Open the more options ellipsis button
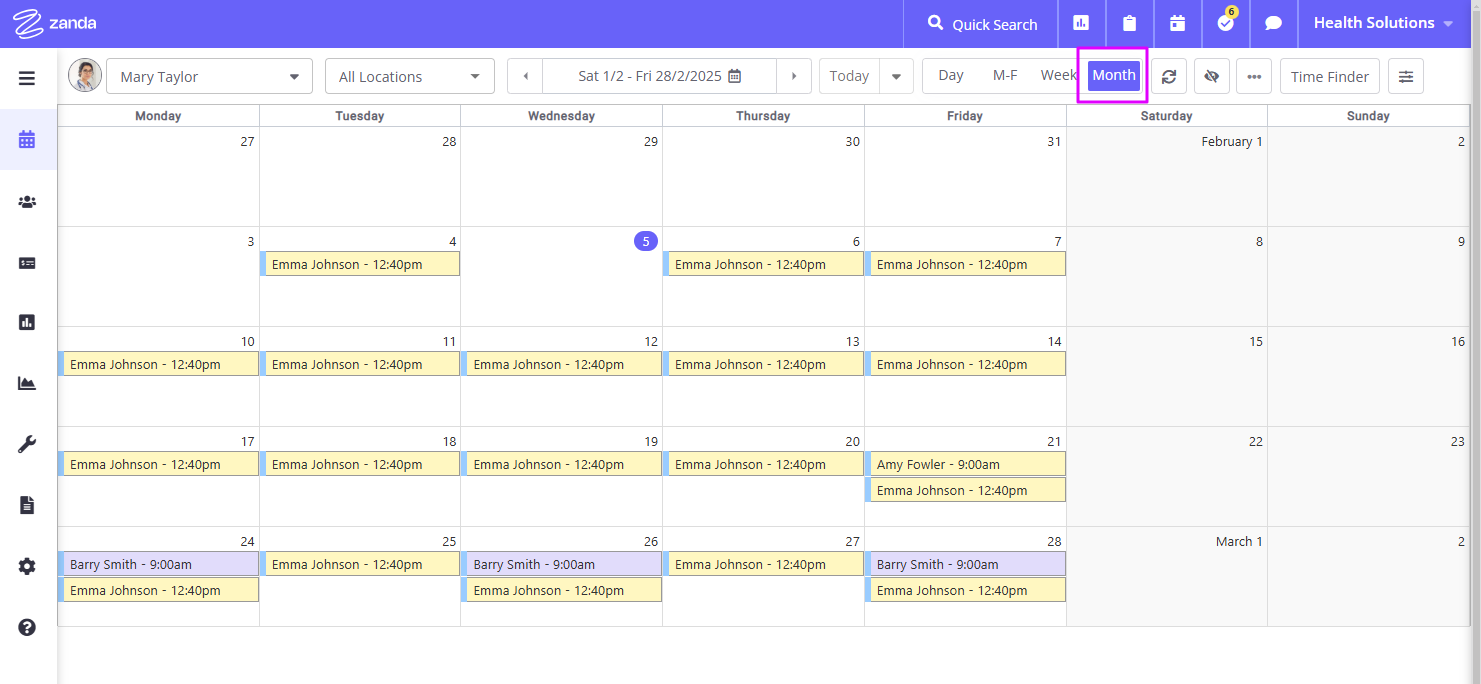The height and width of the screenshot is (684, 1481). click(1254, 76)
